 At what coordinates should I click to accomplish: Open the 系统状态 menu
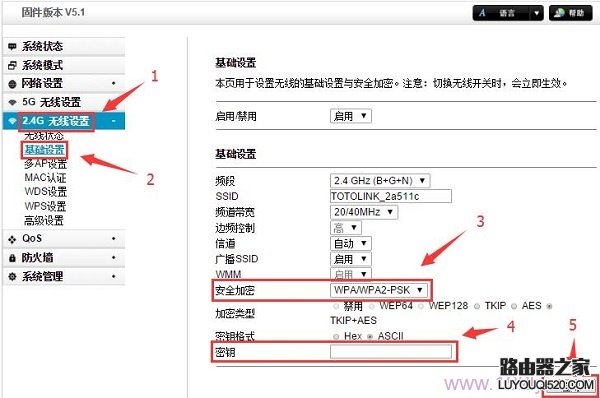(x=64, y=46)
